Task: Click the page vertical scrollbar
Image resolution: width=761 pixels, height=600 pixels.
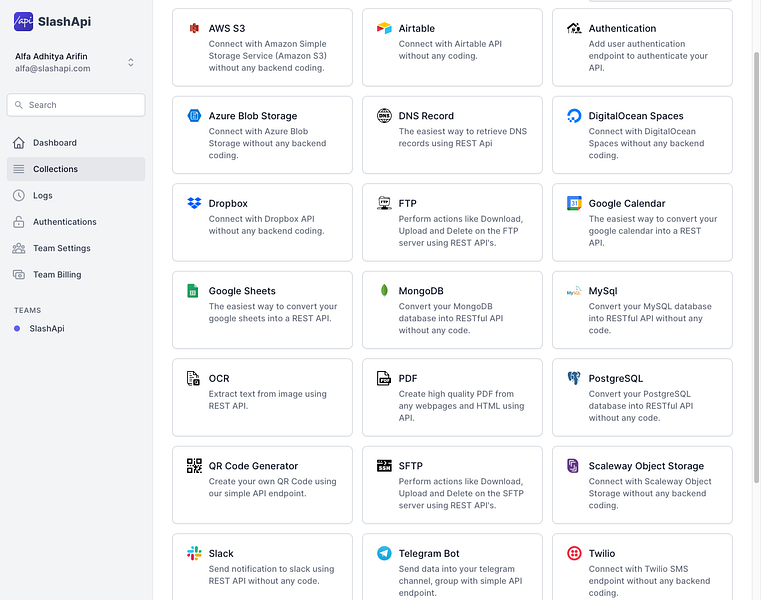Action: point(756,267)
